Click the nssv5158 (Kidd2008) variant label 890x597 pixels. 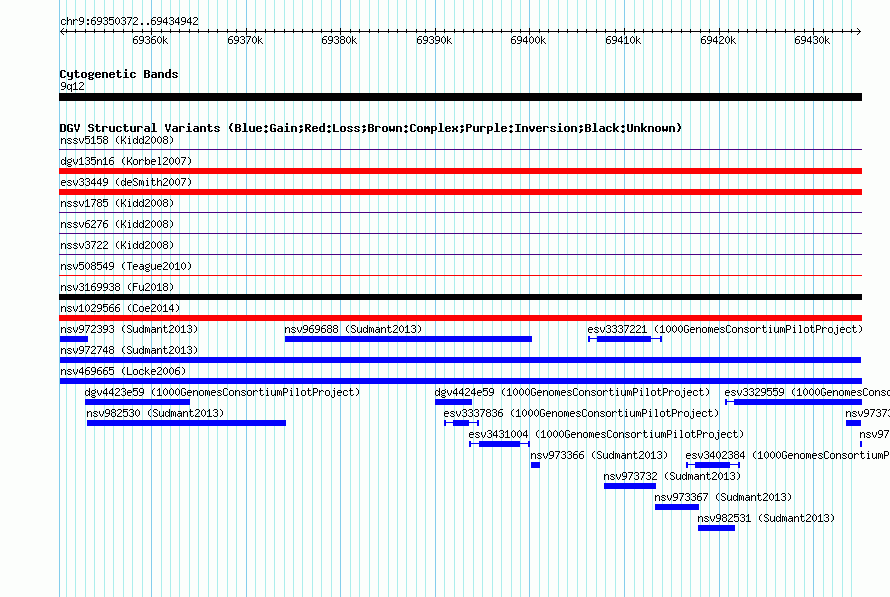[x=117, y=140]
